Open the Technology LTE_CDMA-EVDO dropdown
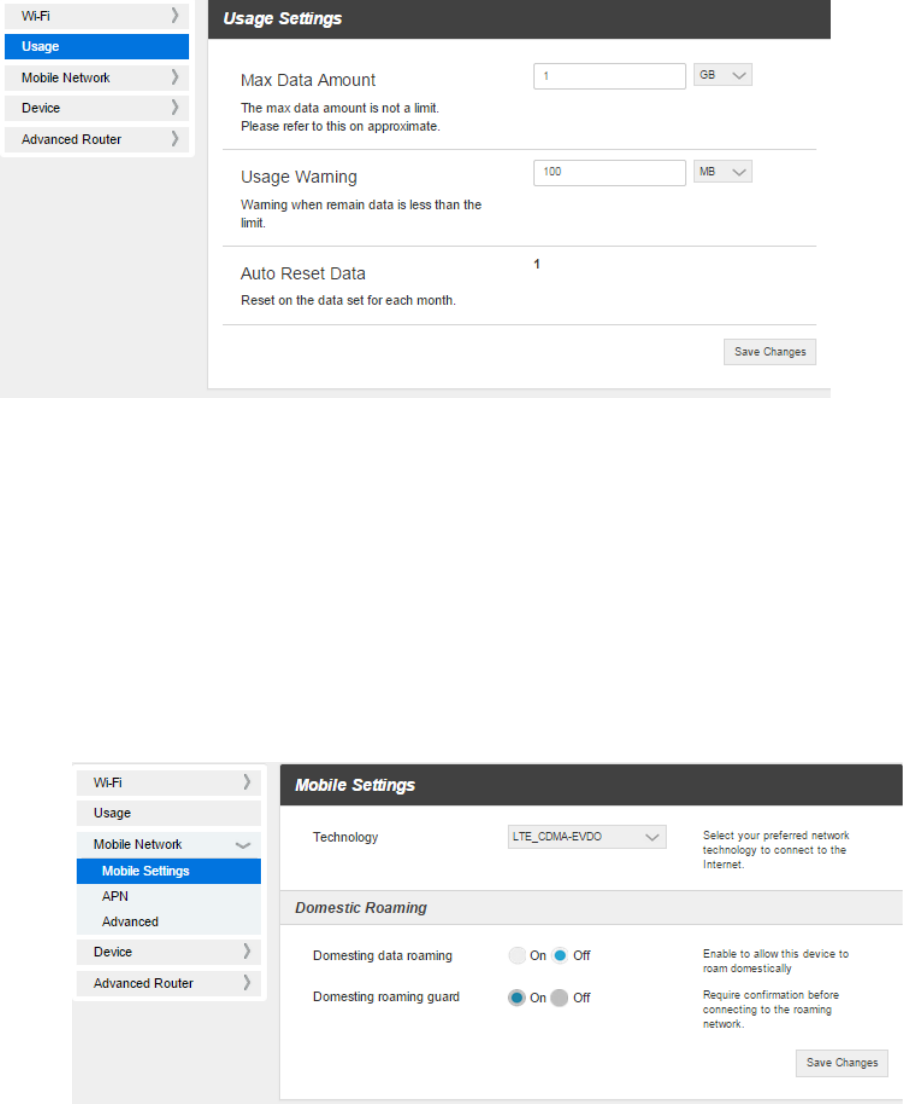The image size is (903, 1104). tap(587, 837)
